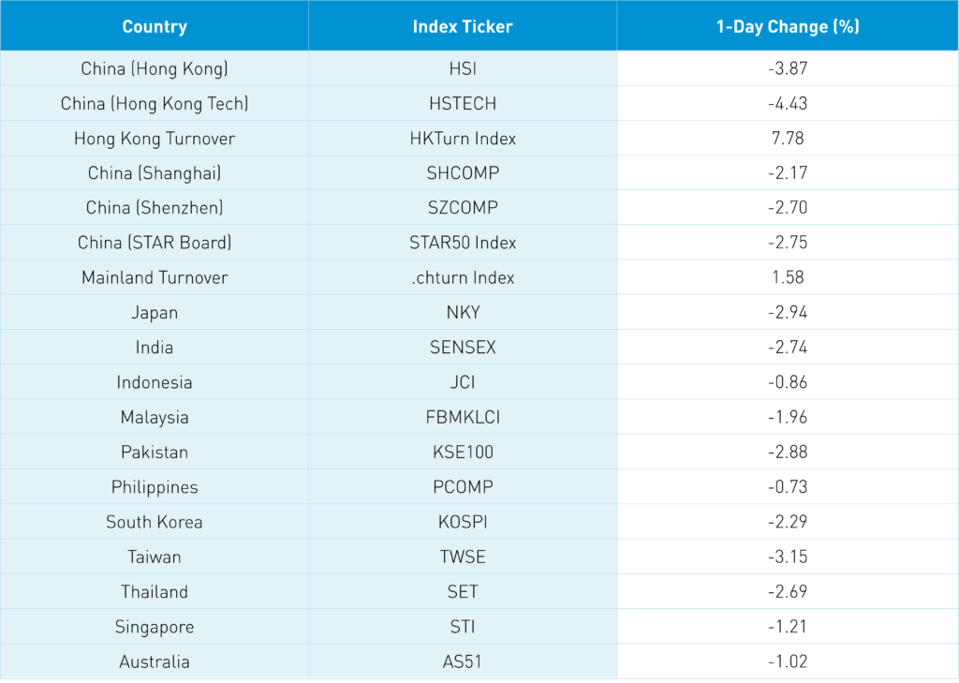
Task: Select the Thailand country cell
Action: click(154, 592)
